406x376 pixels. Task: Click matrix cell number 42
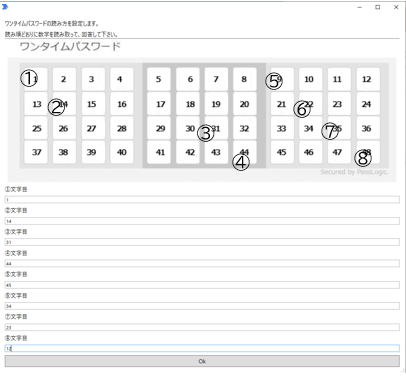tap(188, 152)
